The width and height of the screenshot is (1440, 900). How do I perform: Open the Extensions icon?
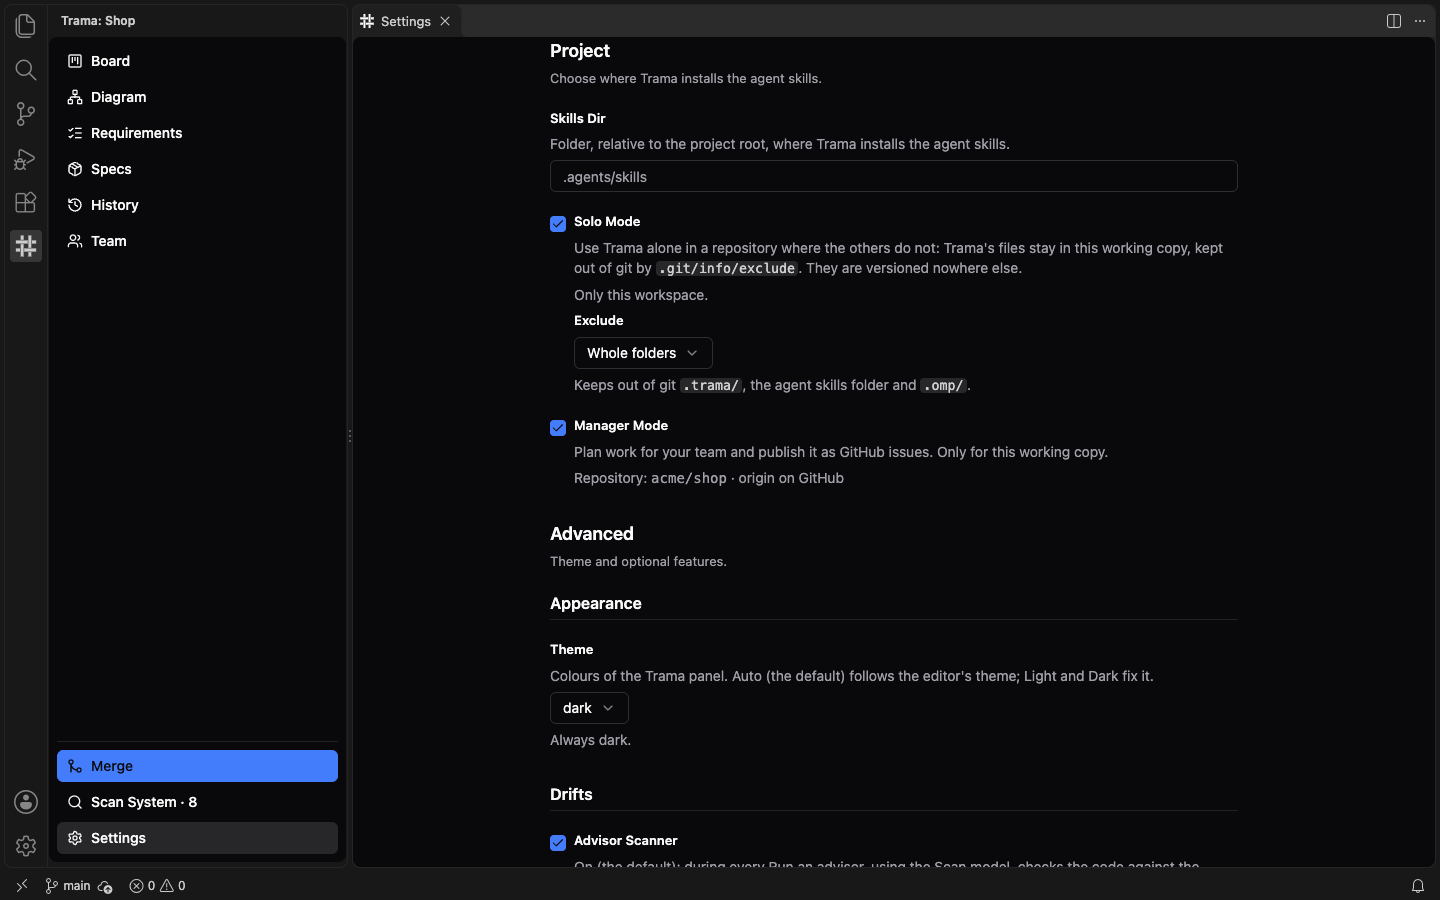(26, 202)
